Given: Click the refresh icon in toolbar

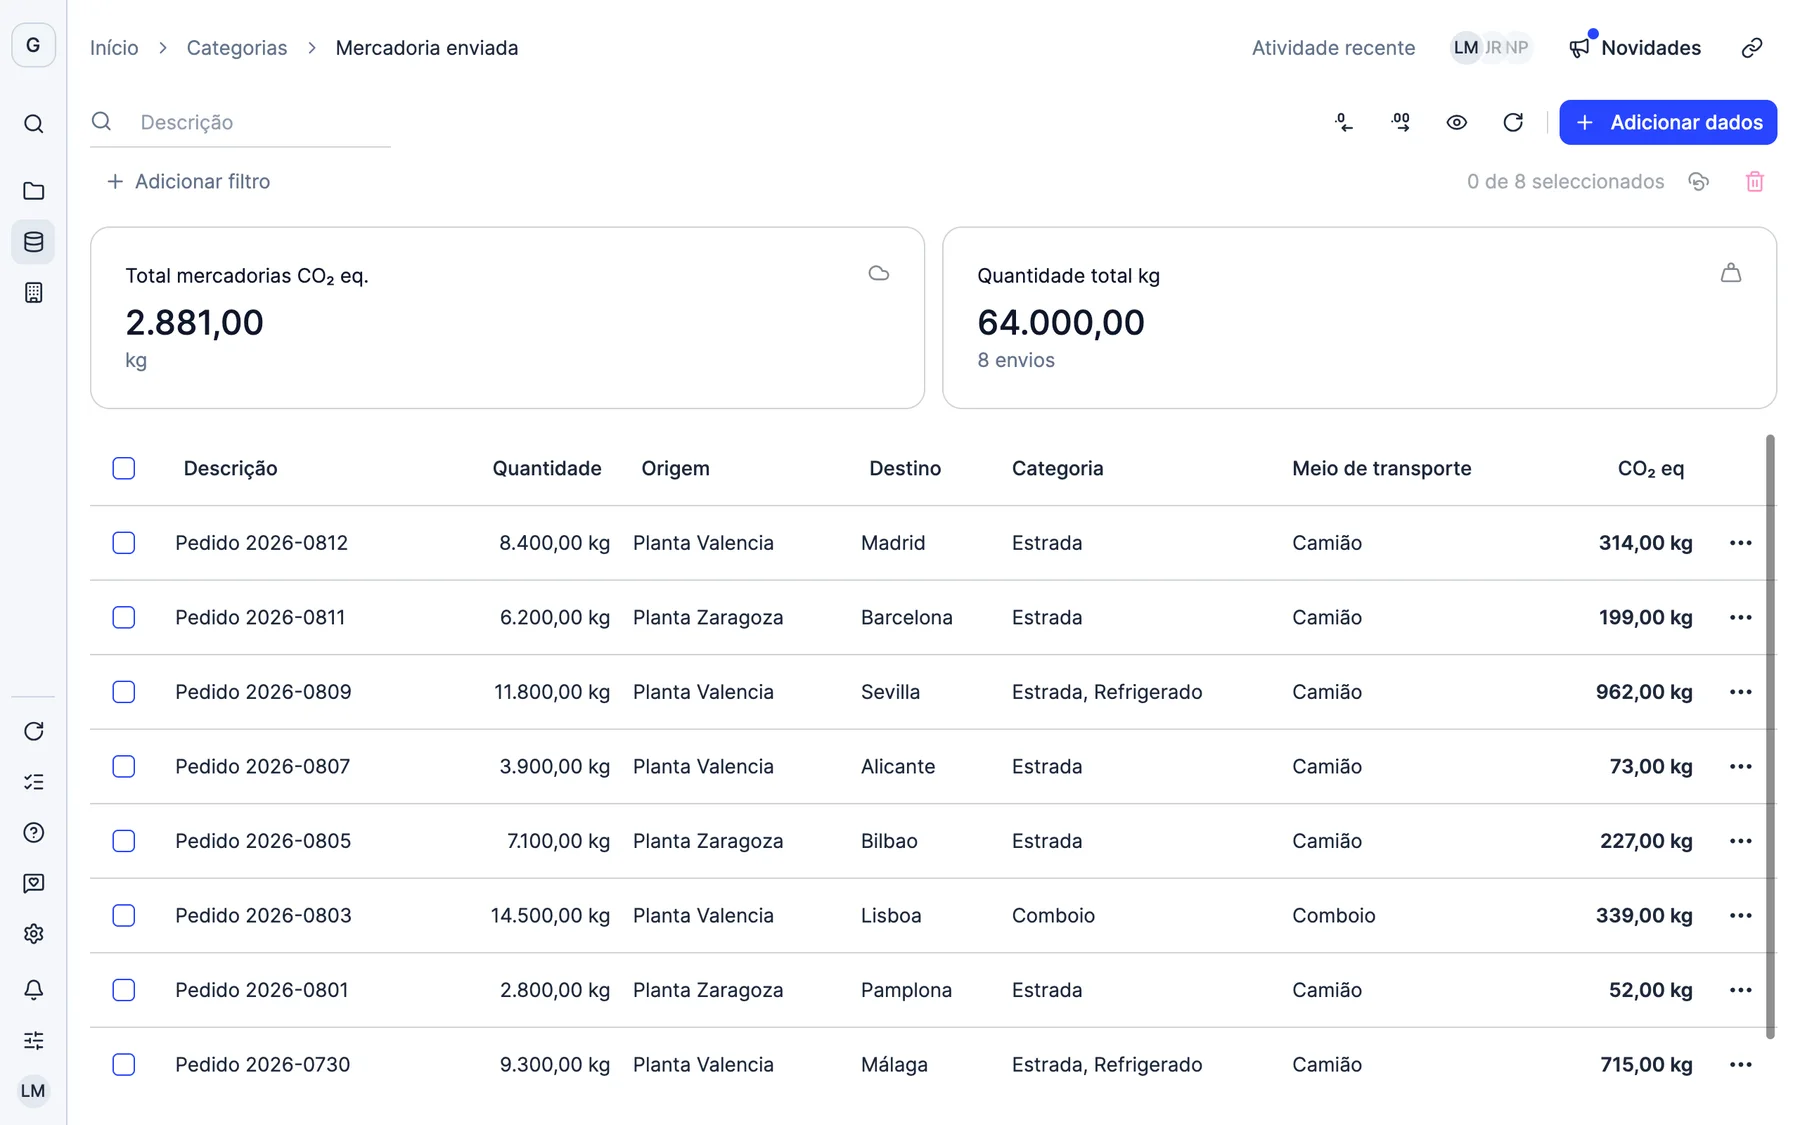Looking at the screenshot, I should tap(1513, 122).
